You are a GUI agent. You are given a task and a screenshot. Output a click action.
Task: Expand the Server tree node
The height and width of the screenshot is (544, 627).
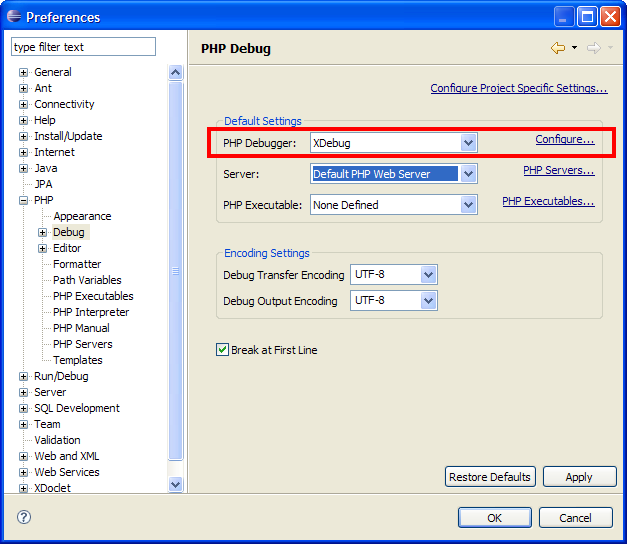click(x=24, y=392)
